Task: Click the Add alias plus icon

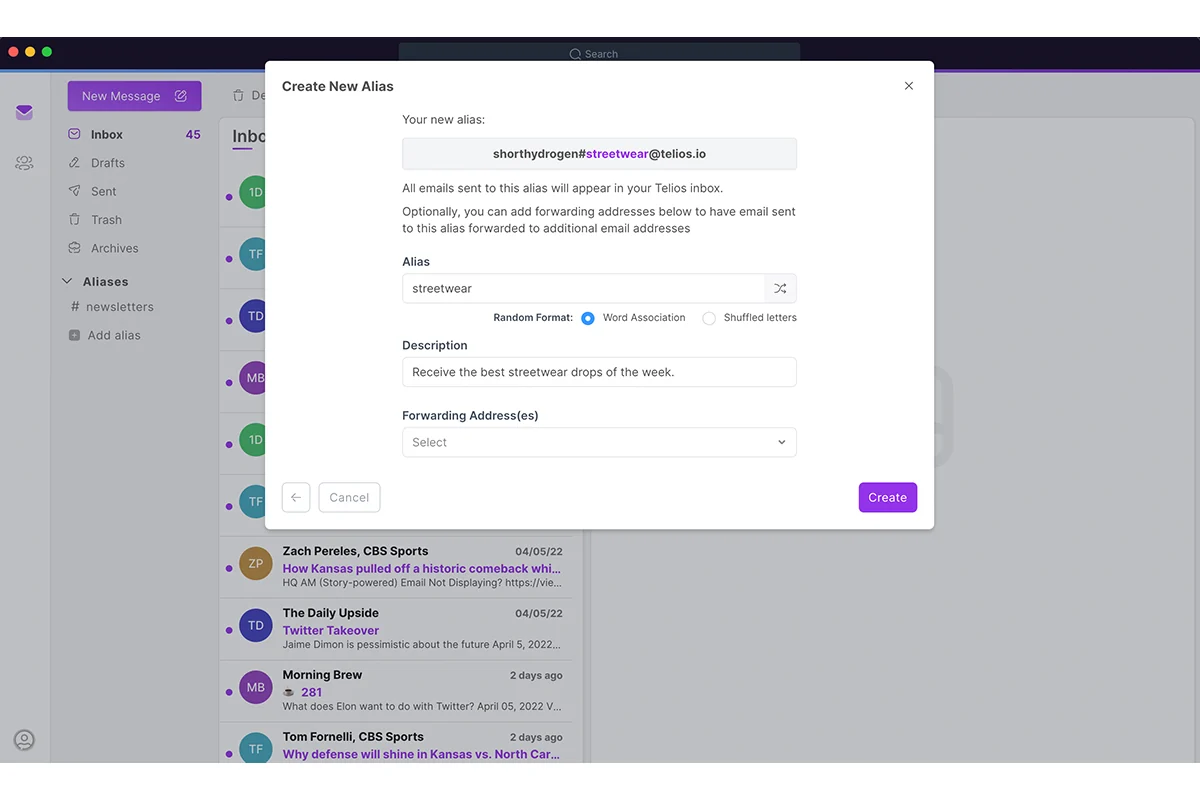Action: [74, 336]
